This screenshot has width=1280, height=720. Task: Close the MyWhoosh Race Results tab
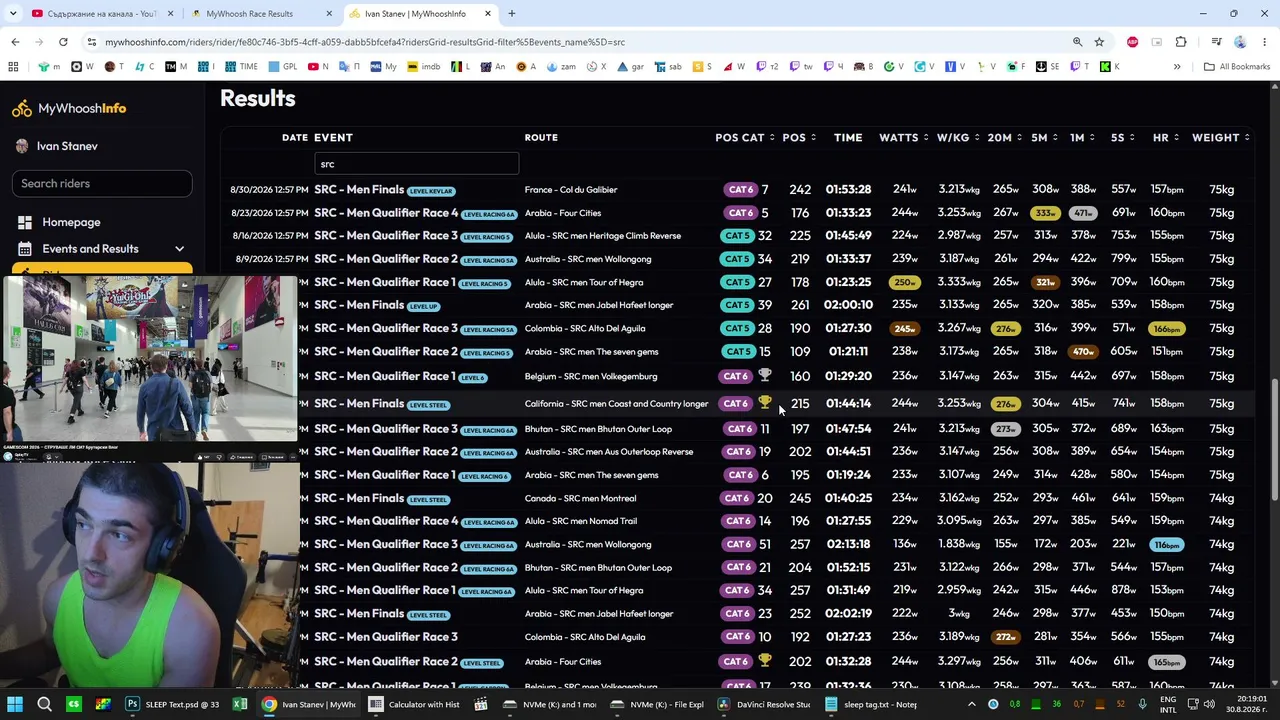[x=329, y=14]
